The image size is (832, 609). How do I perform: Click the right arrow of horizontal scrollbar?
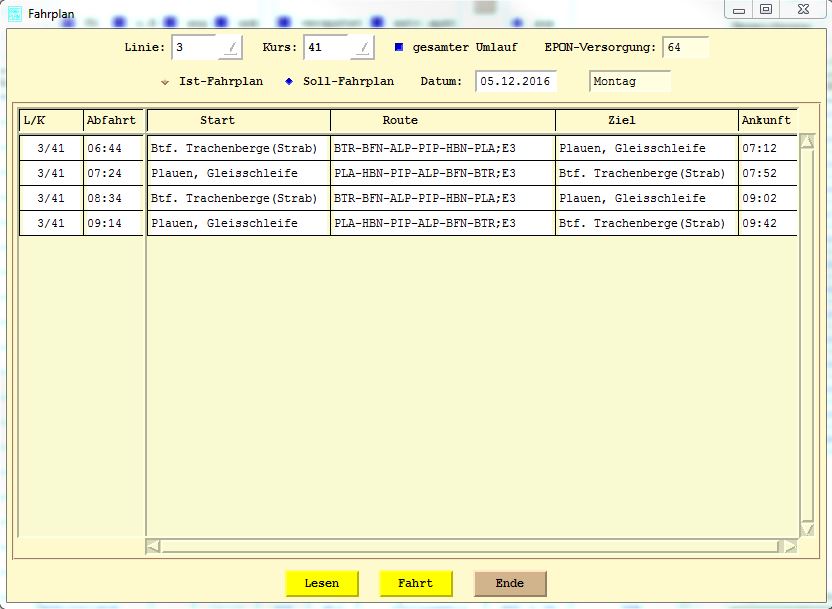coord(790,546)
